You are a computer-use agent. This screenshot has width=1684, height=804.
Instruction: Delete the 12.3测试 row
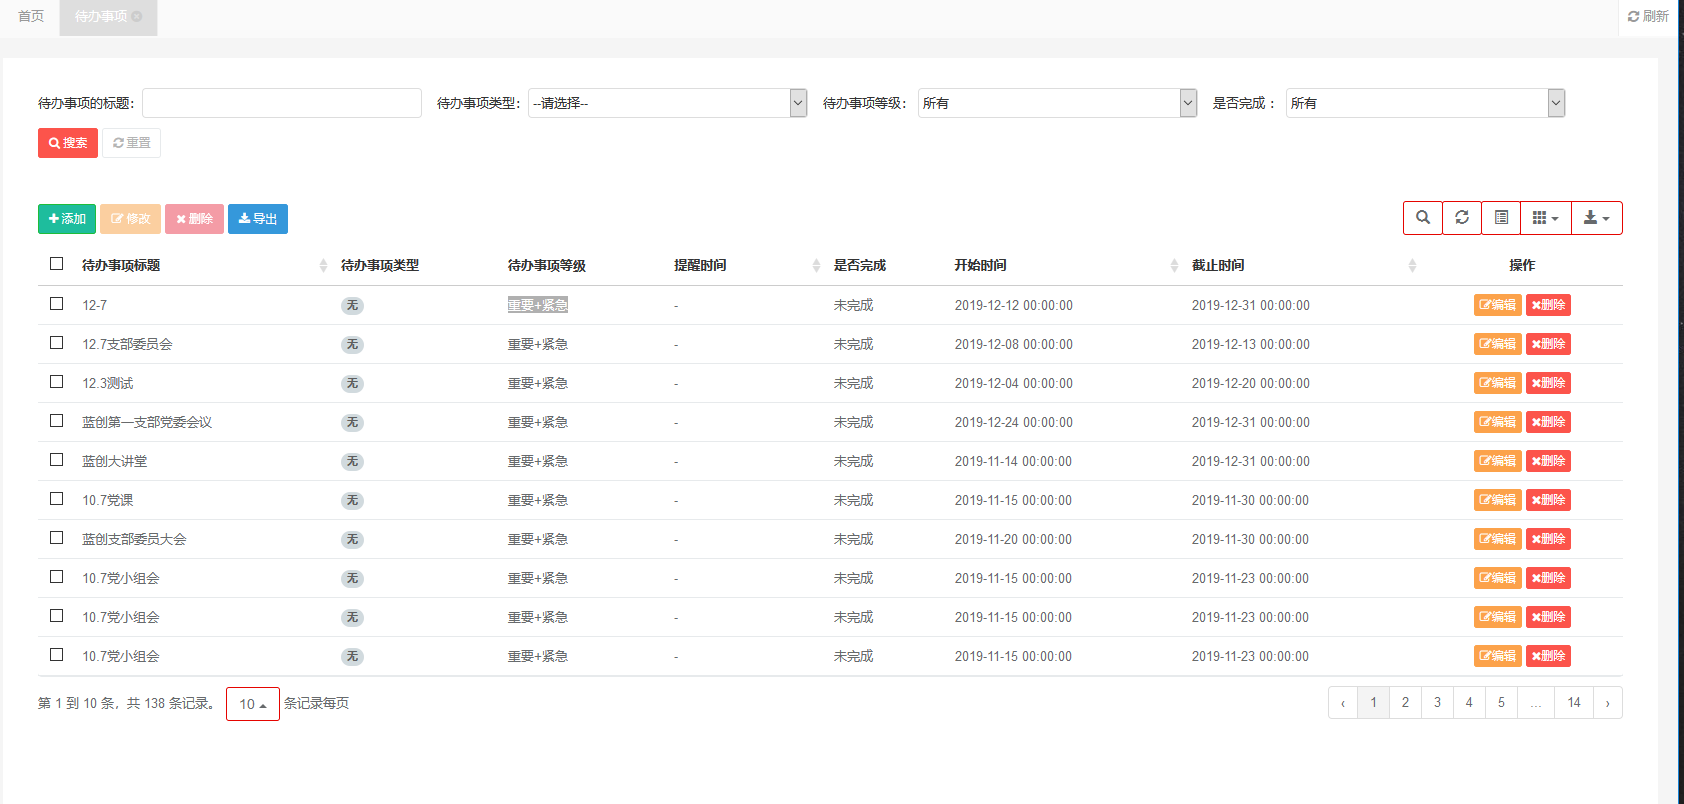pyautogui.click(x=1548, y=383)
